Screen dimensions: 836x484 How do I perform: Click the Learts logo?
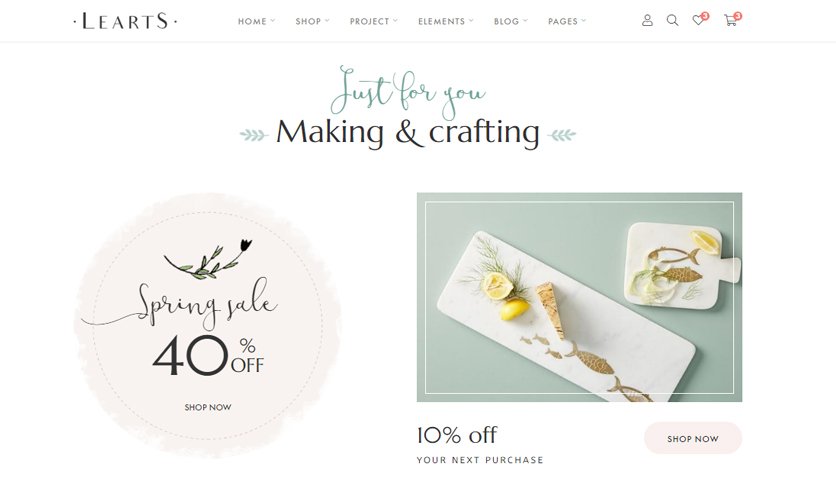(x=125, y=21)
